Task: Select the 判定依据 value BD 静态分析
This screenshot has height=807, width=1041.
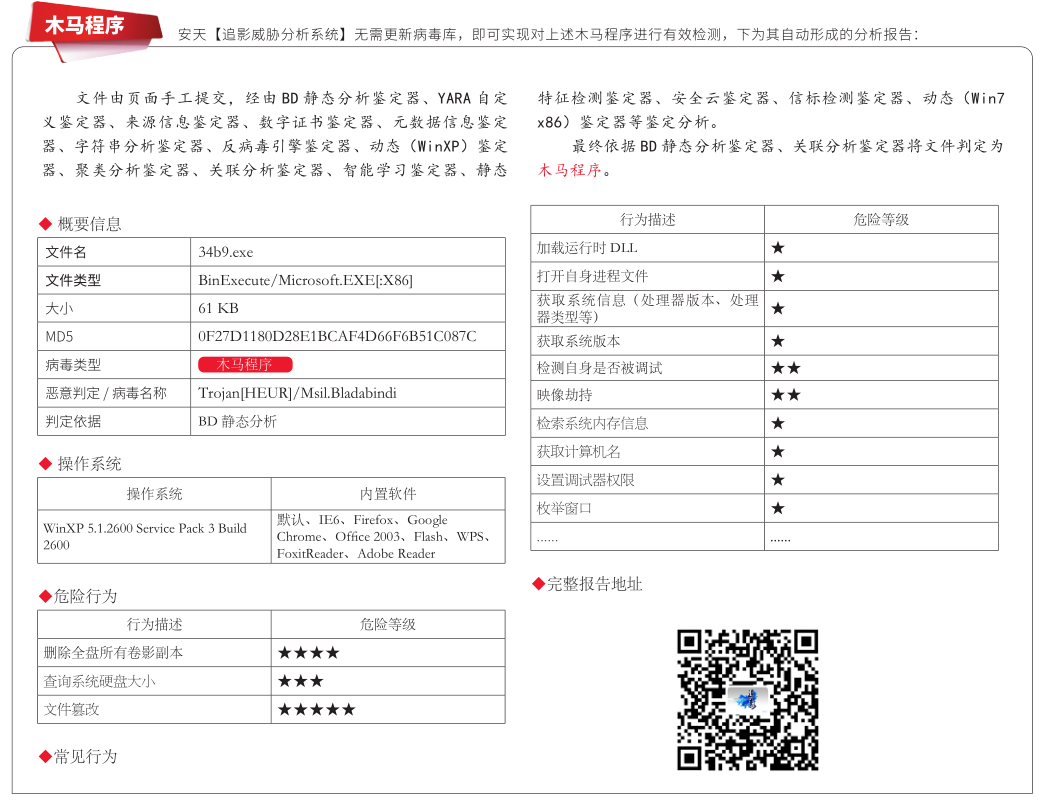Action: click(x=238, y=421)
